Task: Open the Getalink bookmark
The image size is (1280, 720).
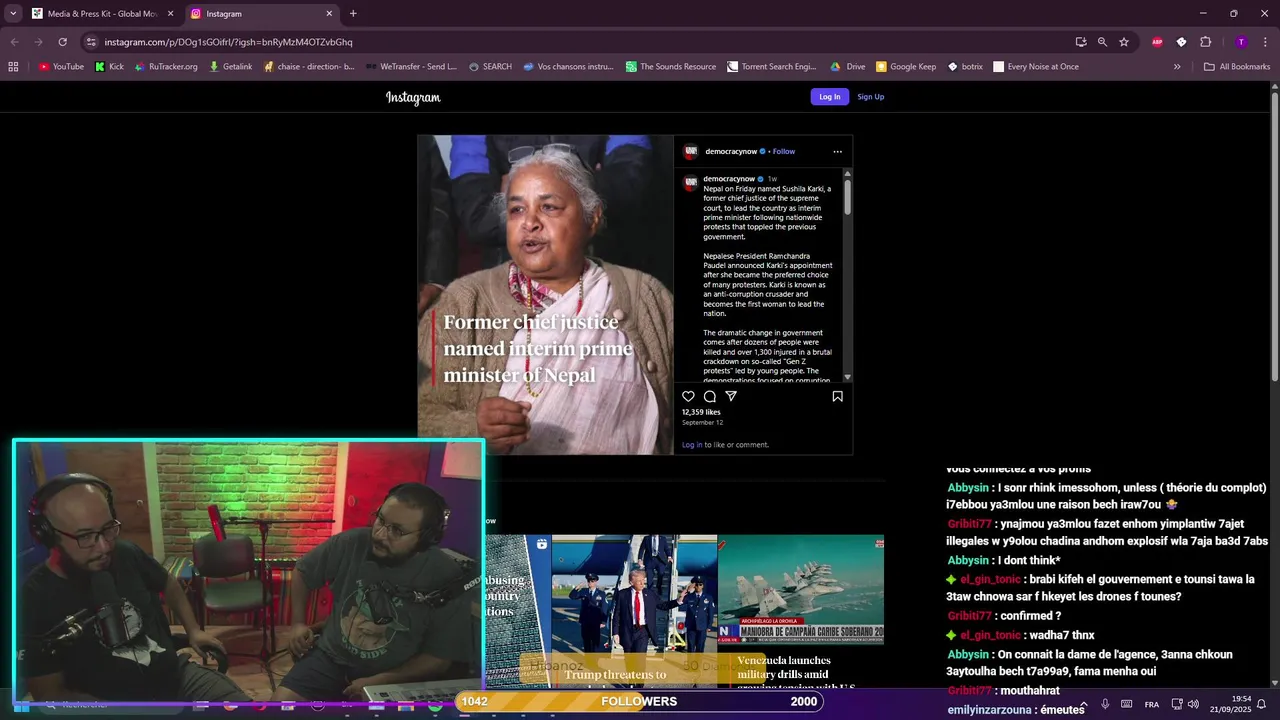Action: 230,67
